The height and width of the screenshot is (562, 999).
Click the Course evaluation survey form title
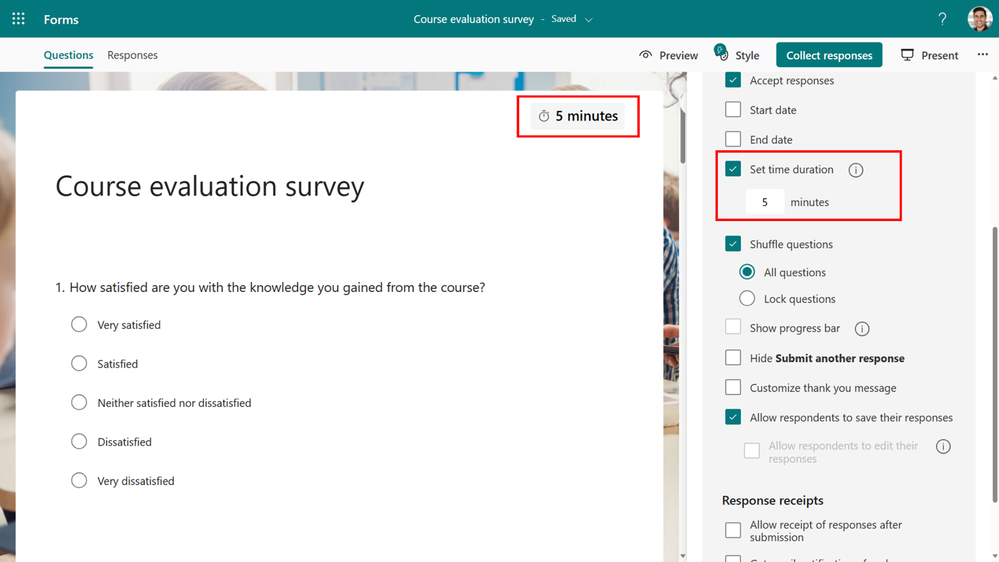[210, 187]
